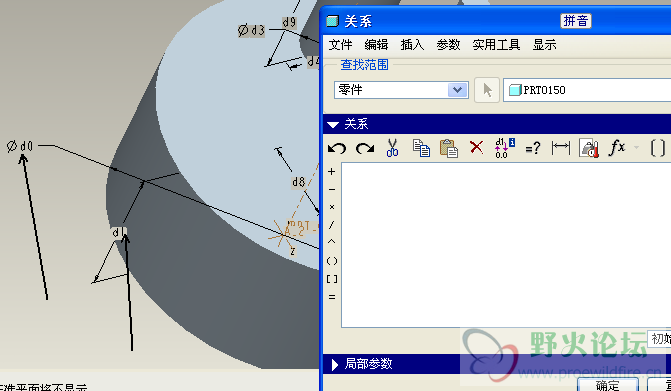The image size is (671, 391).
Task: Click the 拼音 input method indicator
Action: point(576,21)
